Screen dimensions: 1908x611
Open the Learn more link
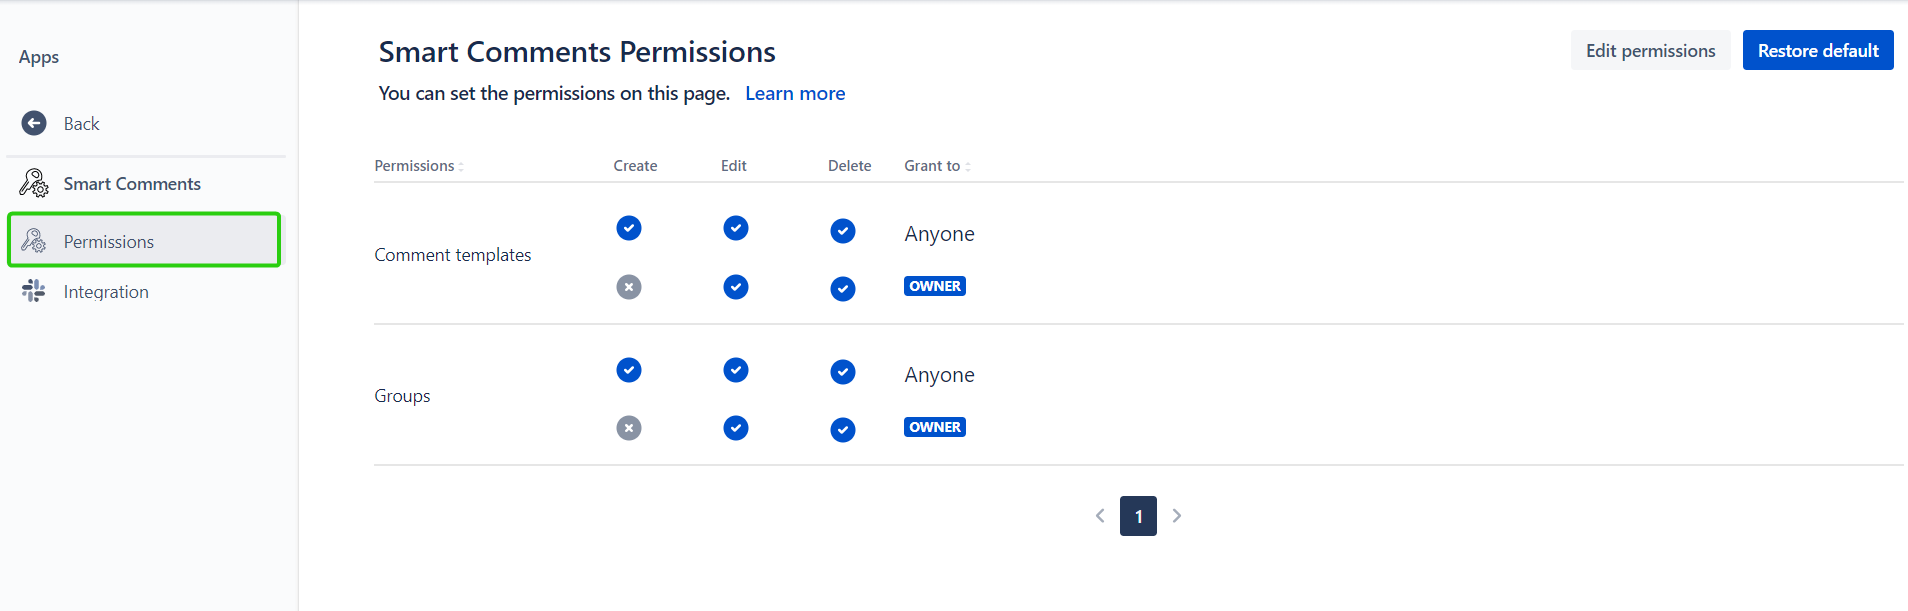pyautogui.click(x=795, y=94)
